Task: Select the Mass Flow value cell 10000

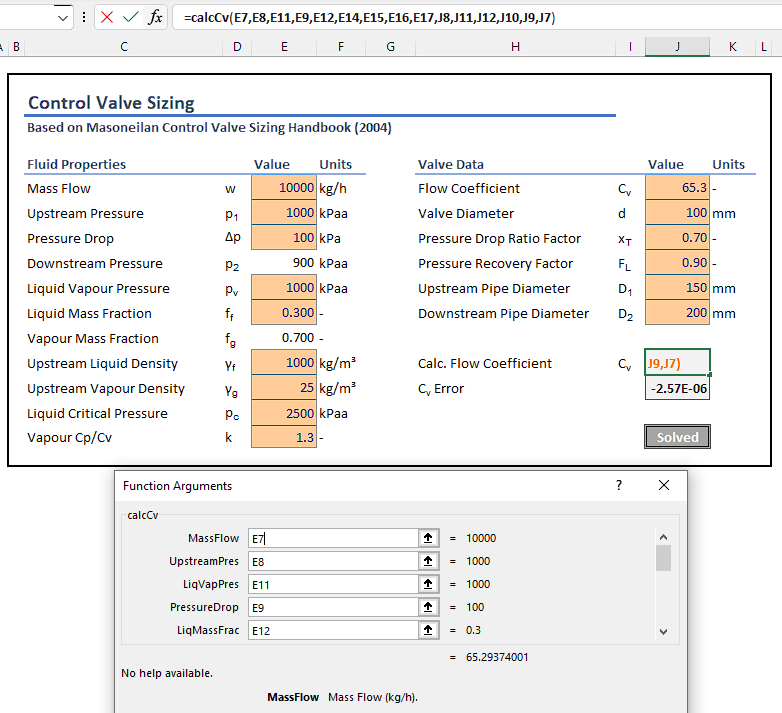Action: [284, 188]
